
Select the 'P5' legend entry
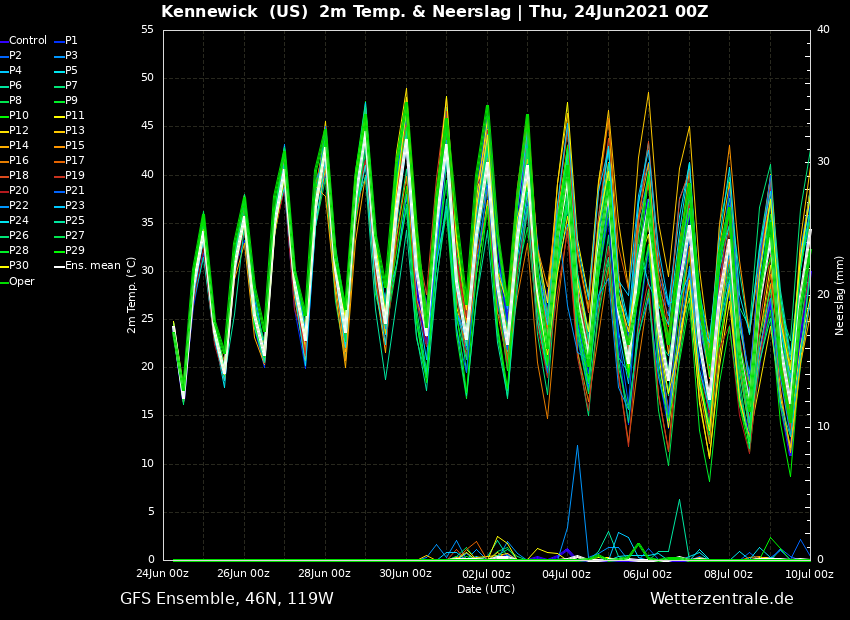(x=67, y=70)
